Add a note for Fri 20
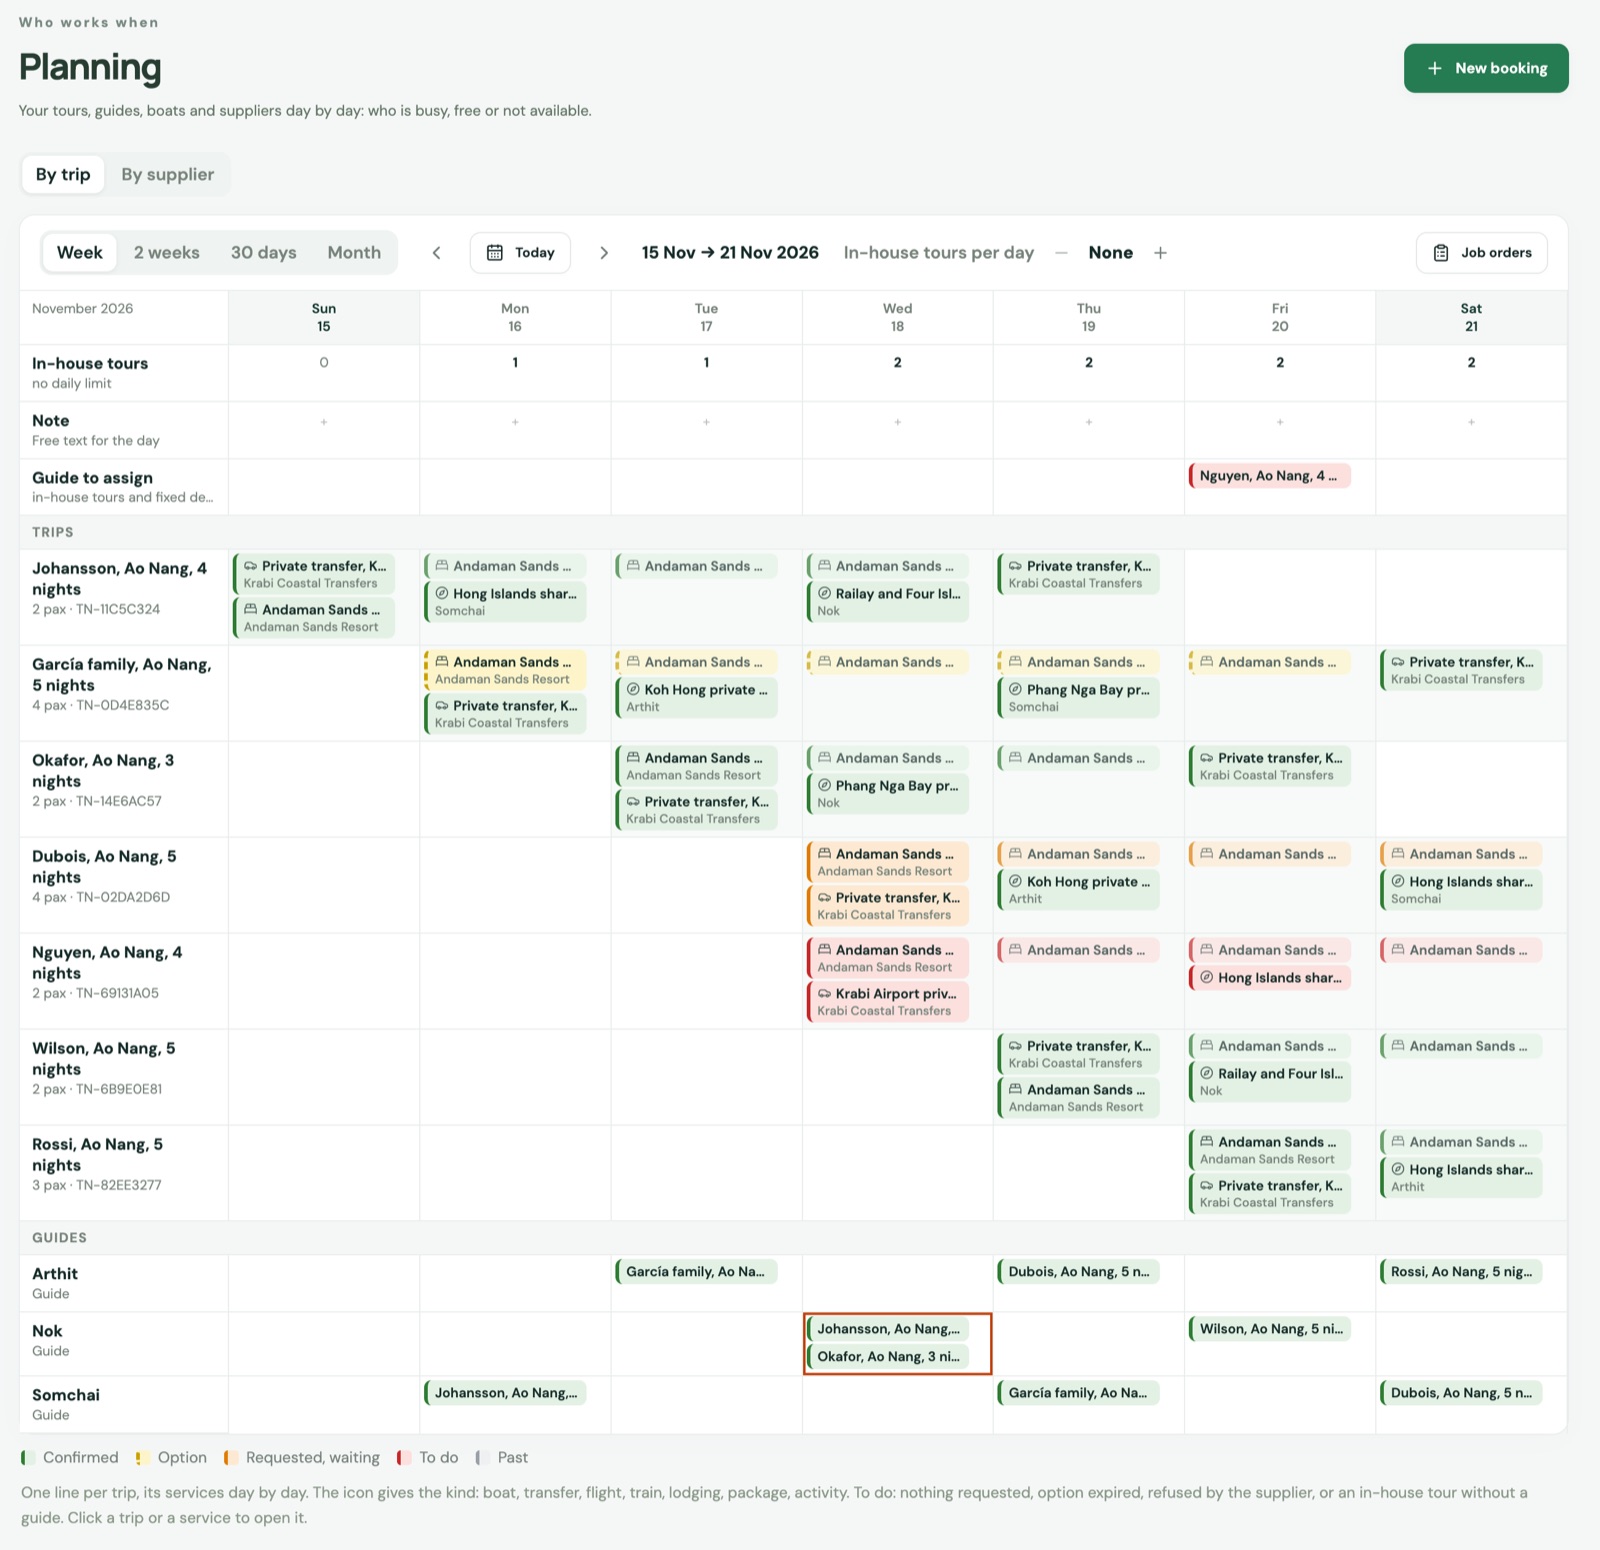Image resolution: width=1600 pixels, height=1550 pixels. pyautogui.click(x=1280, y=422)
